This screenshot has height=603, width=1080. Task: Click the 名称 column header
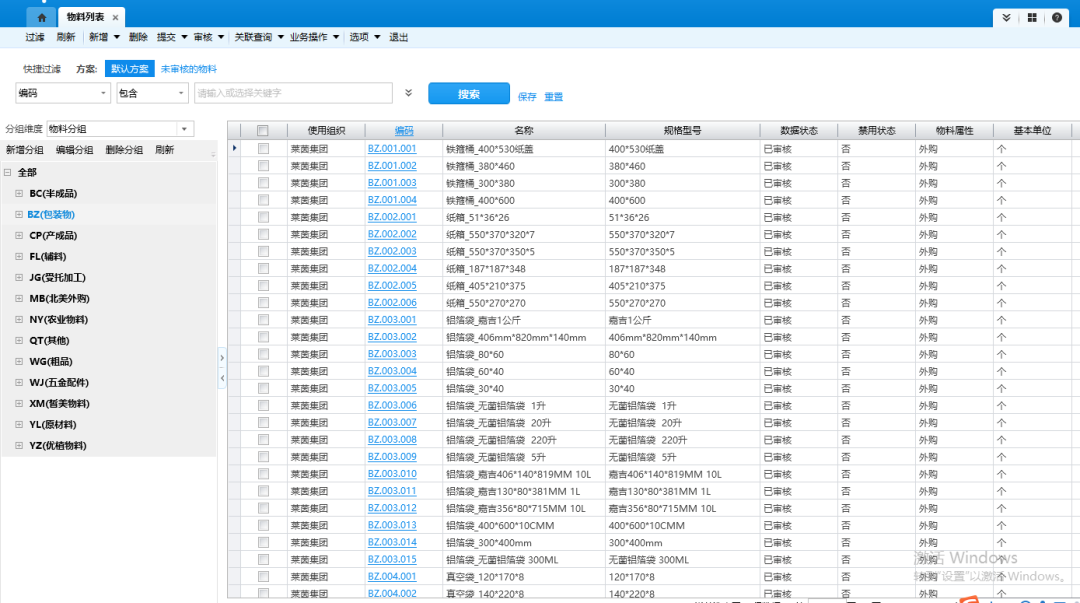(523, 130)
